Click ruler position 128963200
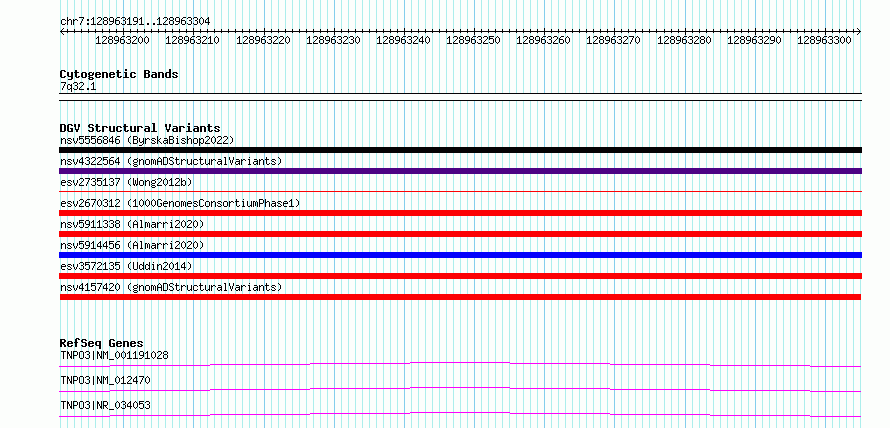The image size is (890, 428). click(122, 40)
